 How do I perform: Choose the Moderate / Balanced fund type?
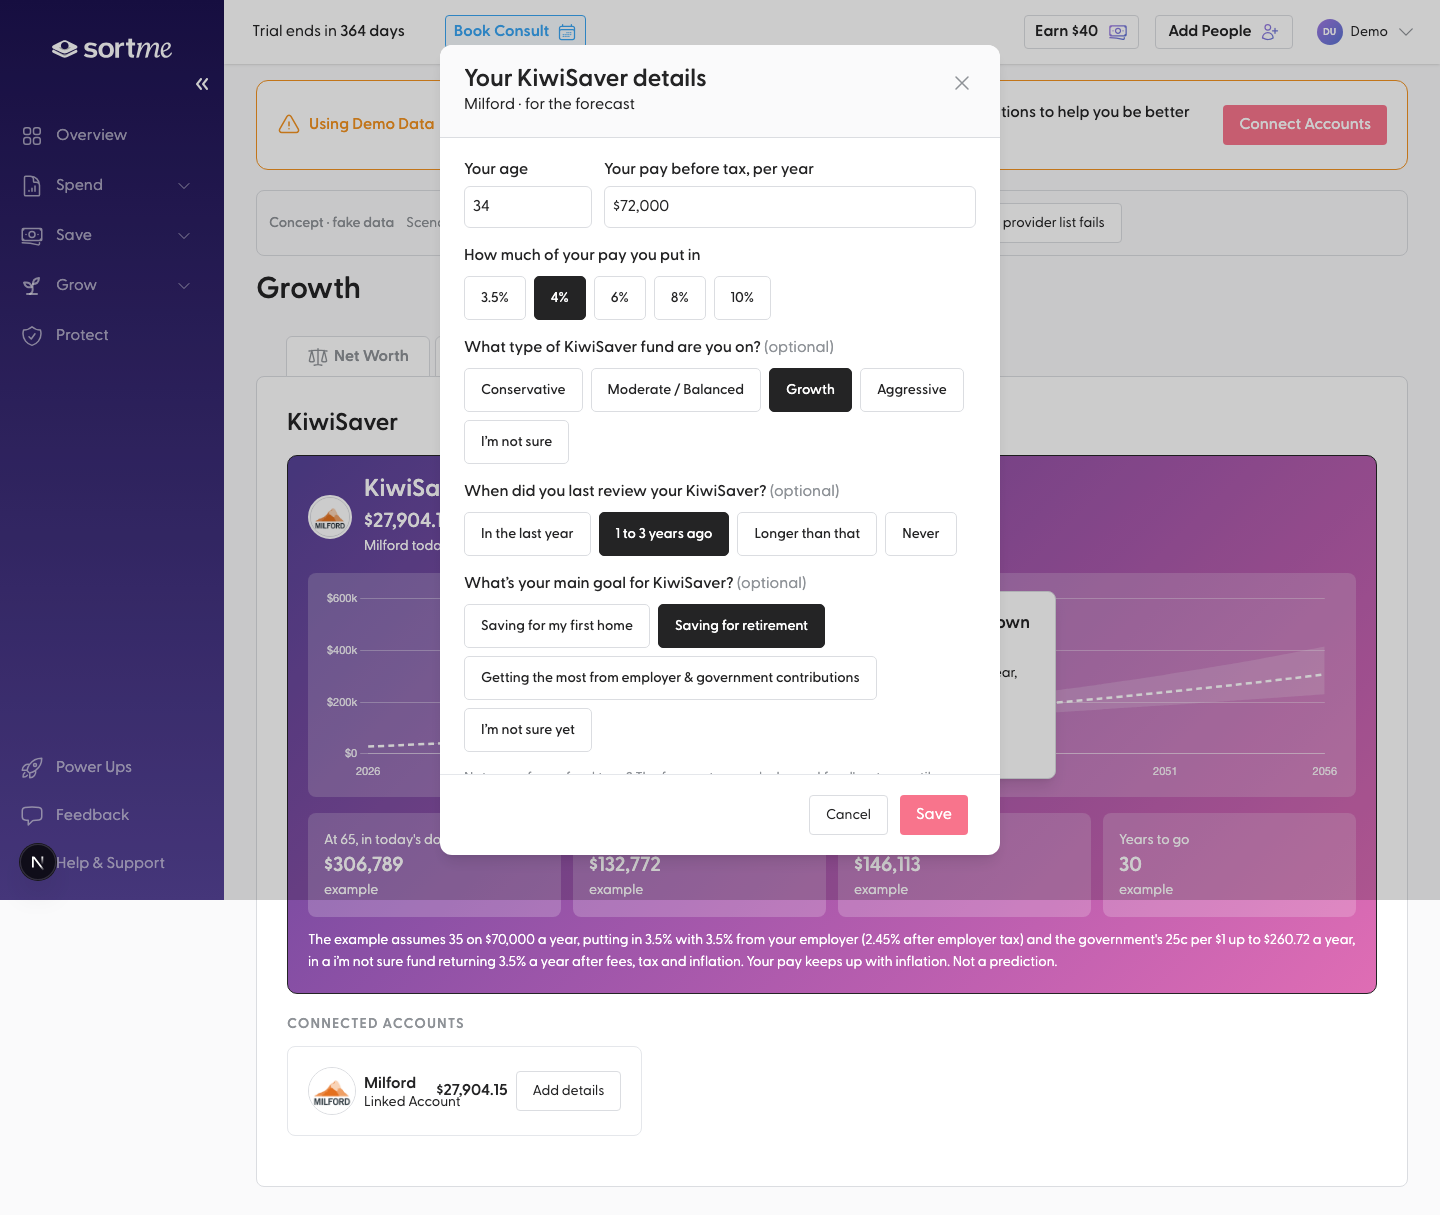click(x=676, y=390)
